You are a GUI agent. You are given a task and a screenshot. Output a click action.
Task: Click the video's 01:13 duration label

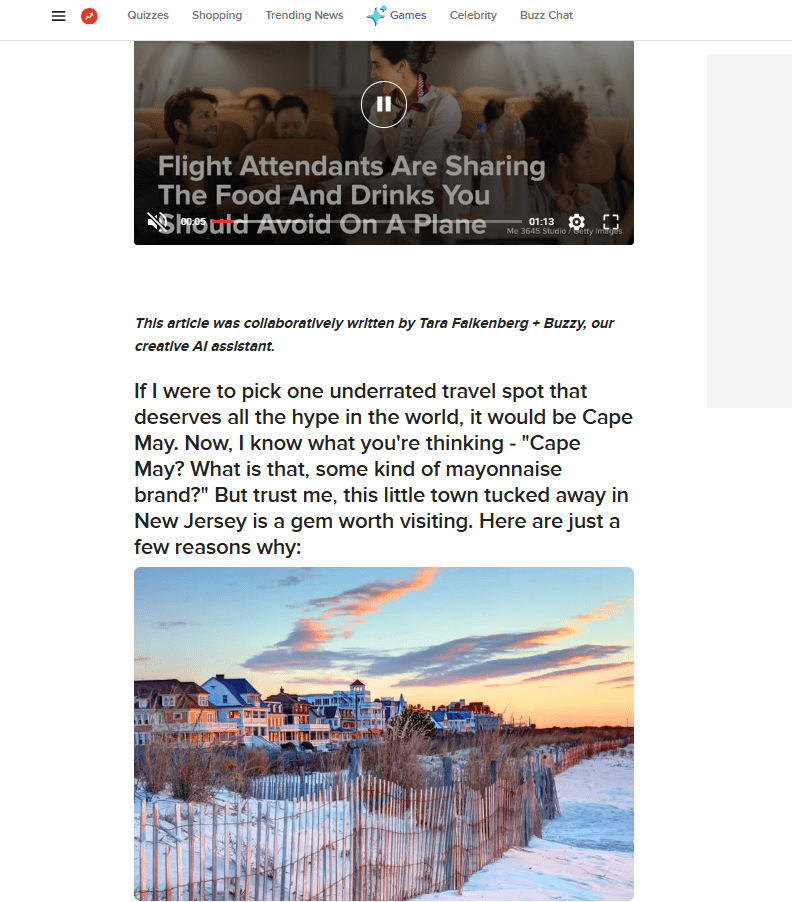point(541,221)
